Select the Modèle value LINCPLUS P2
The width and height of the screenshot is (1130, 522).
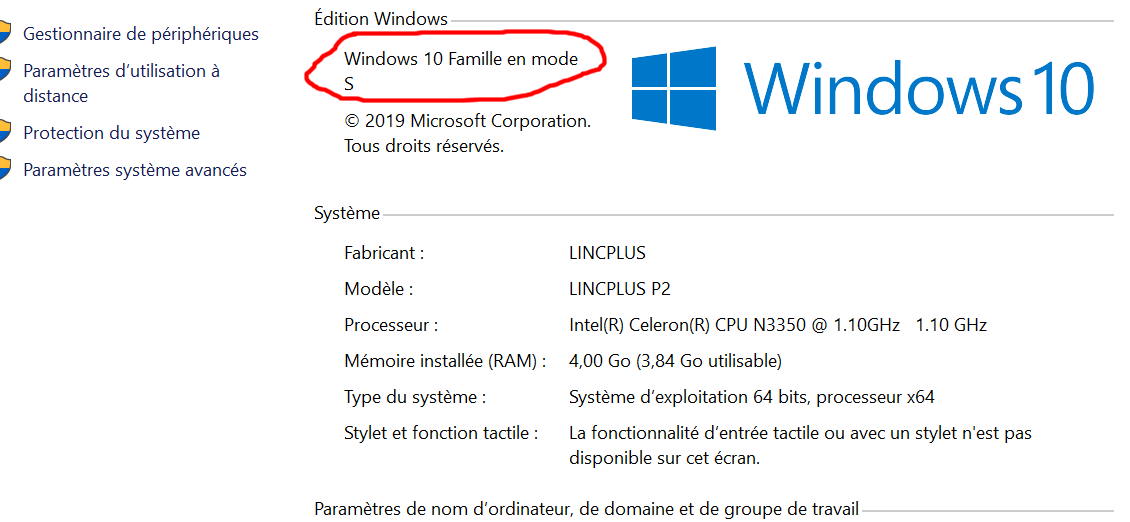point(620,289)
